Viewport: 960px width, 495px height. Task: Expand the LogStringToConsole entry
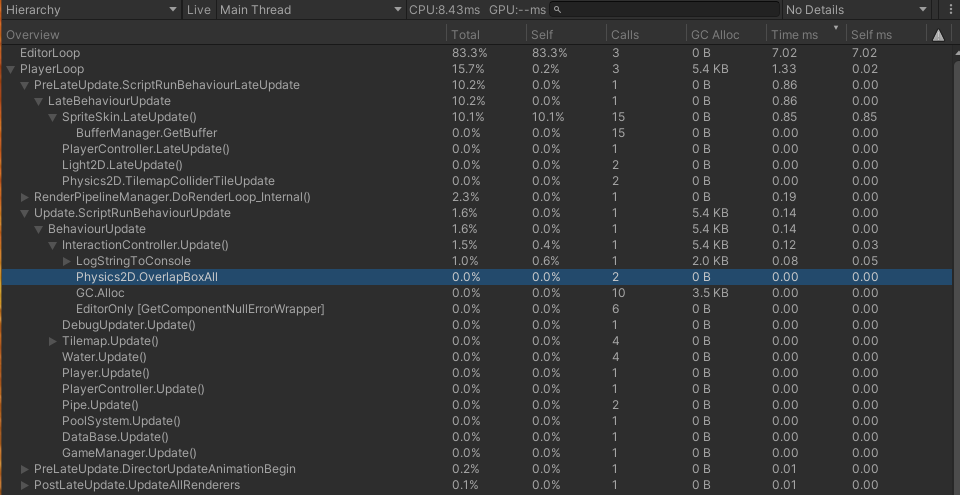[67, 261]
